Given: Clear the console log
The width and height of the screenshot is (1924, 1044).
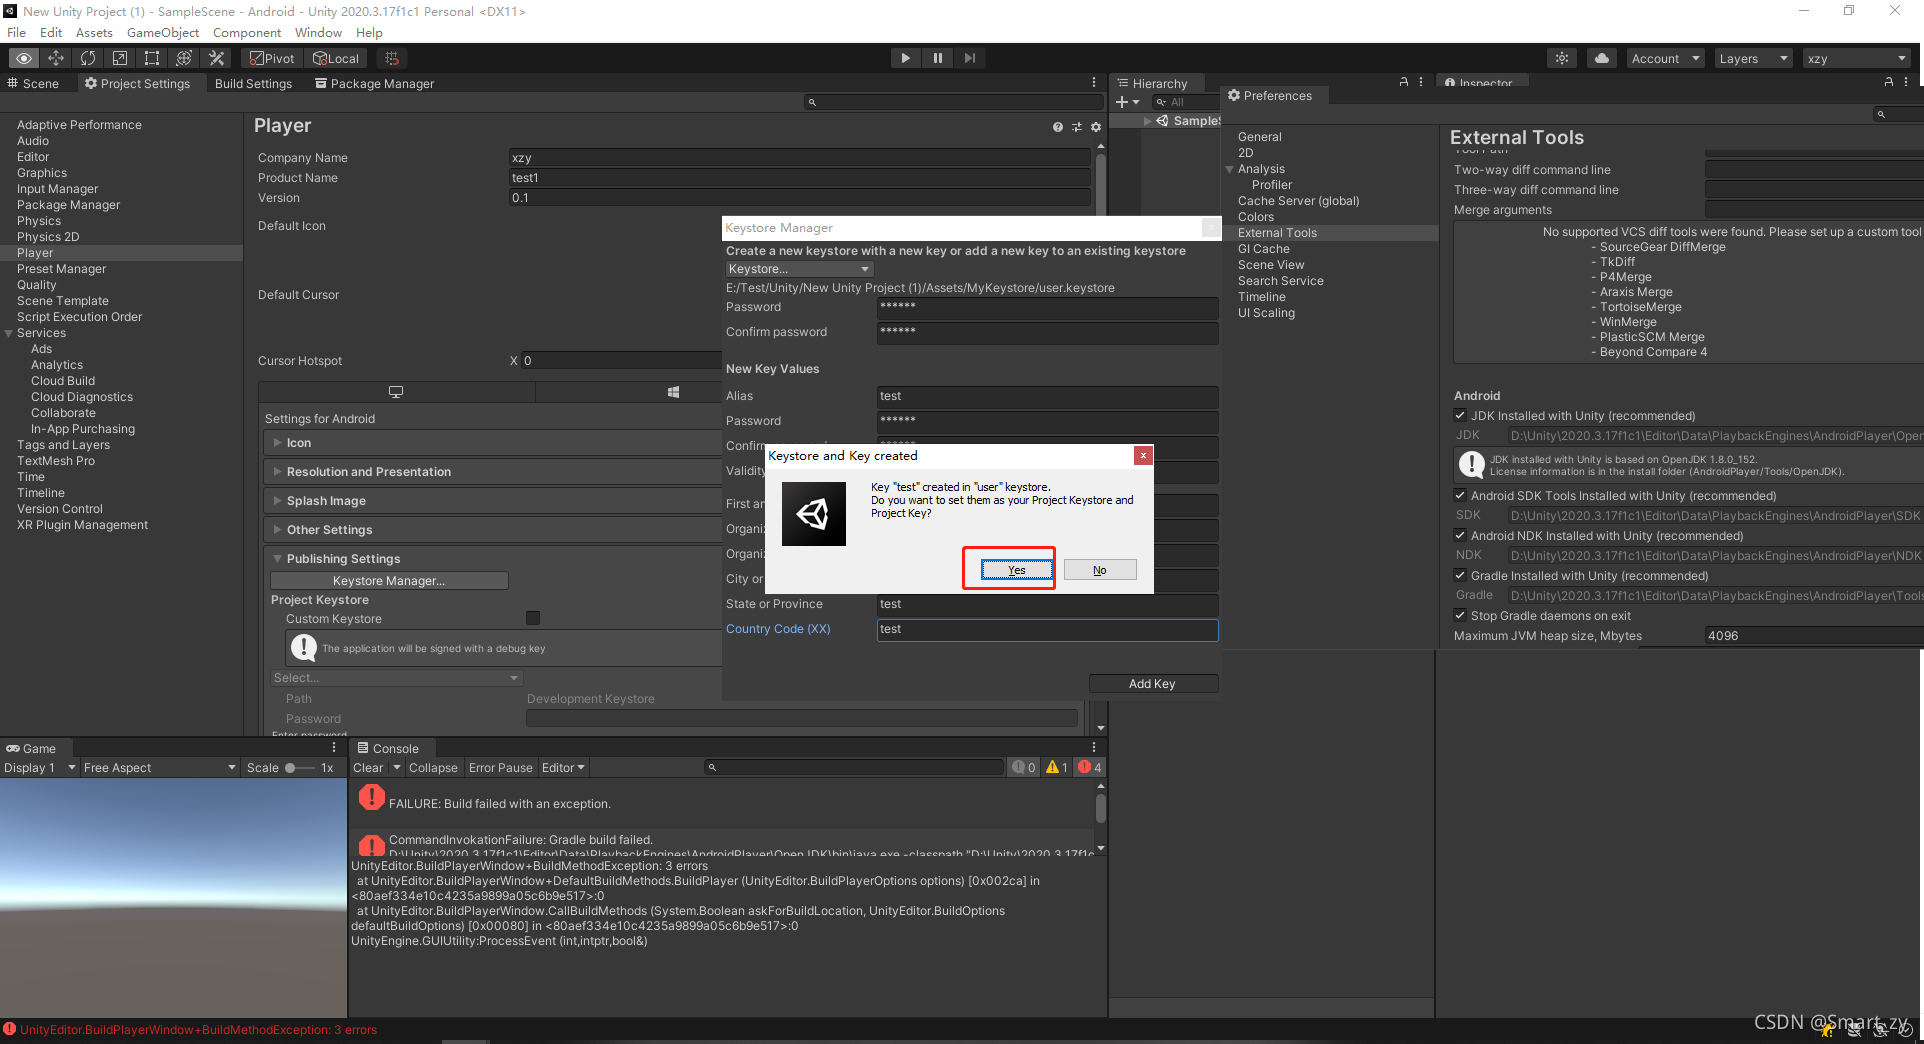Looking at the screenshot, I should (368, 768).
